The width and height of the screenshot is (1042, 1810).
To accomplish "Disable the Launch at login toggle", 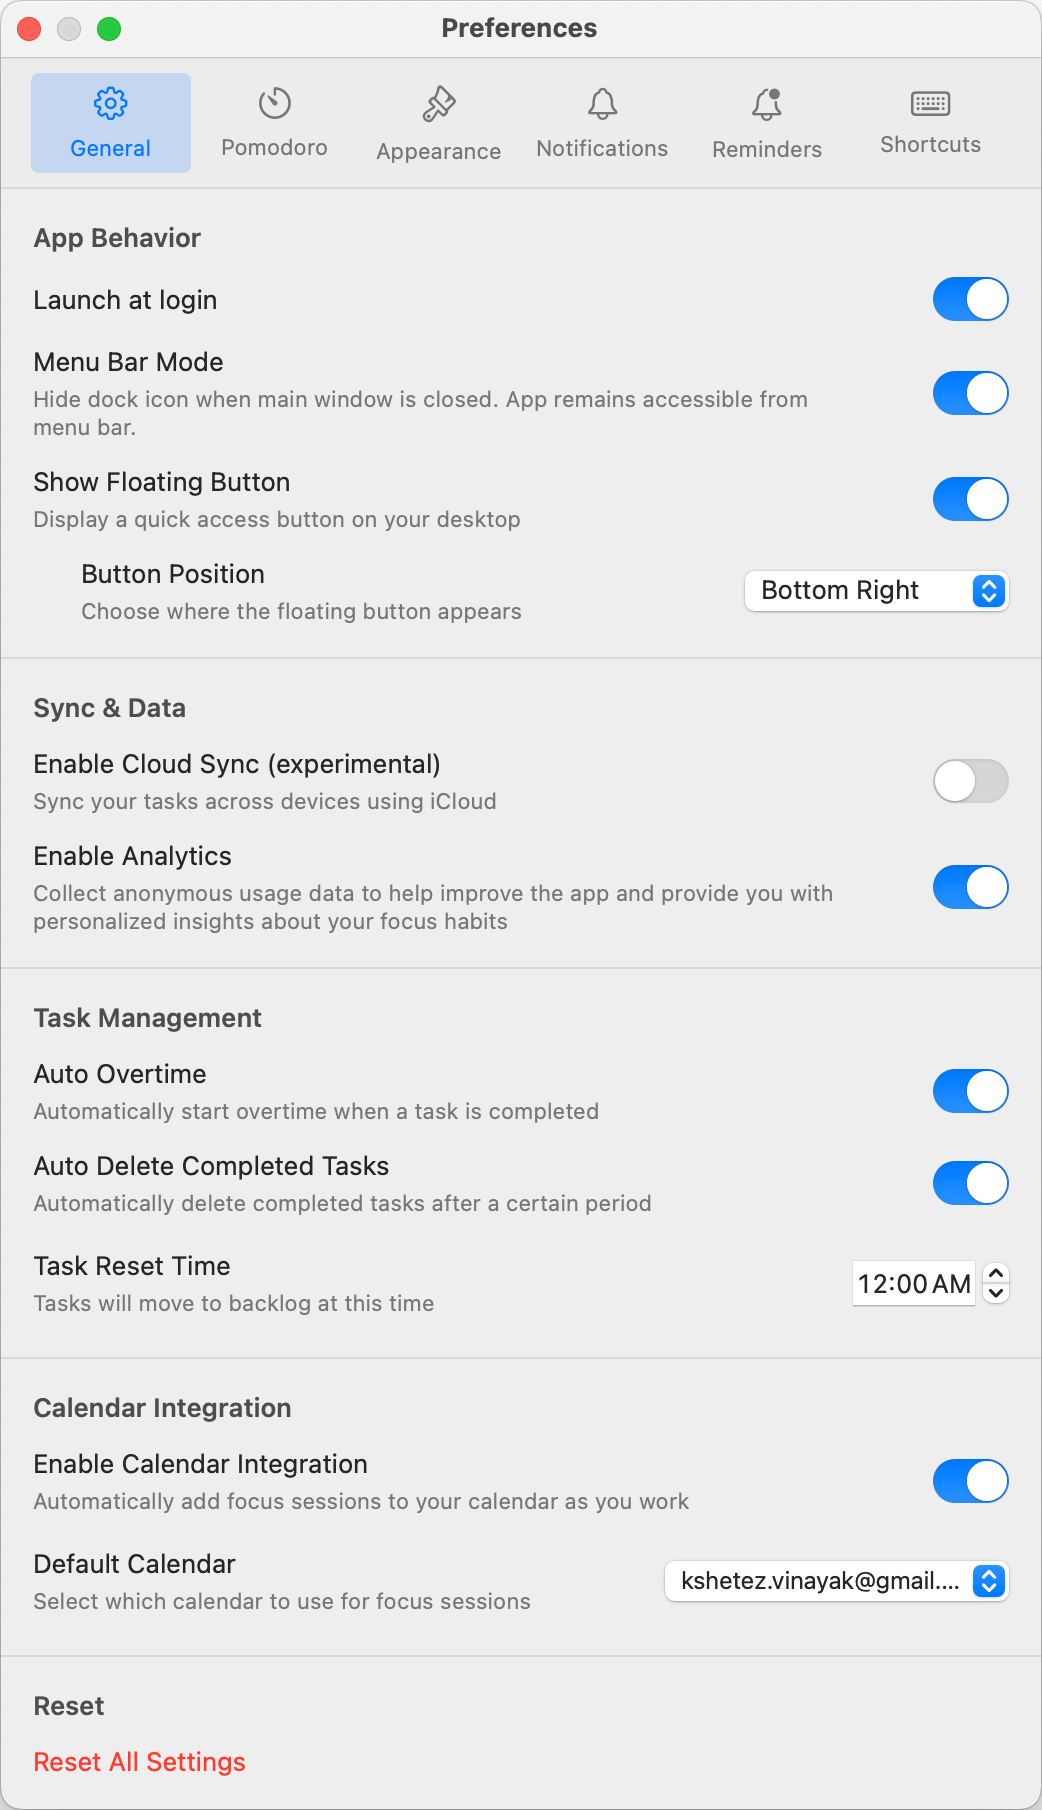I will (970, 299).
